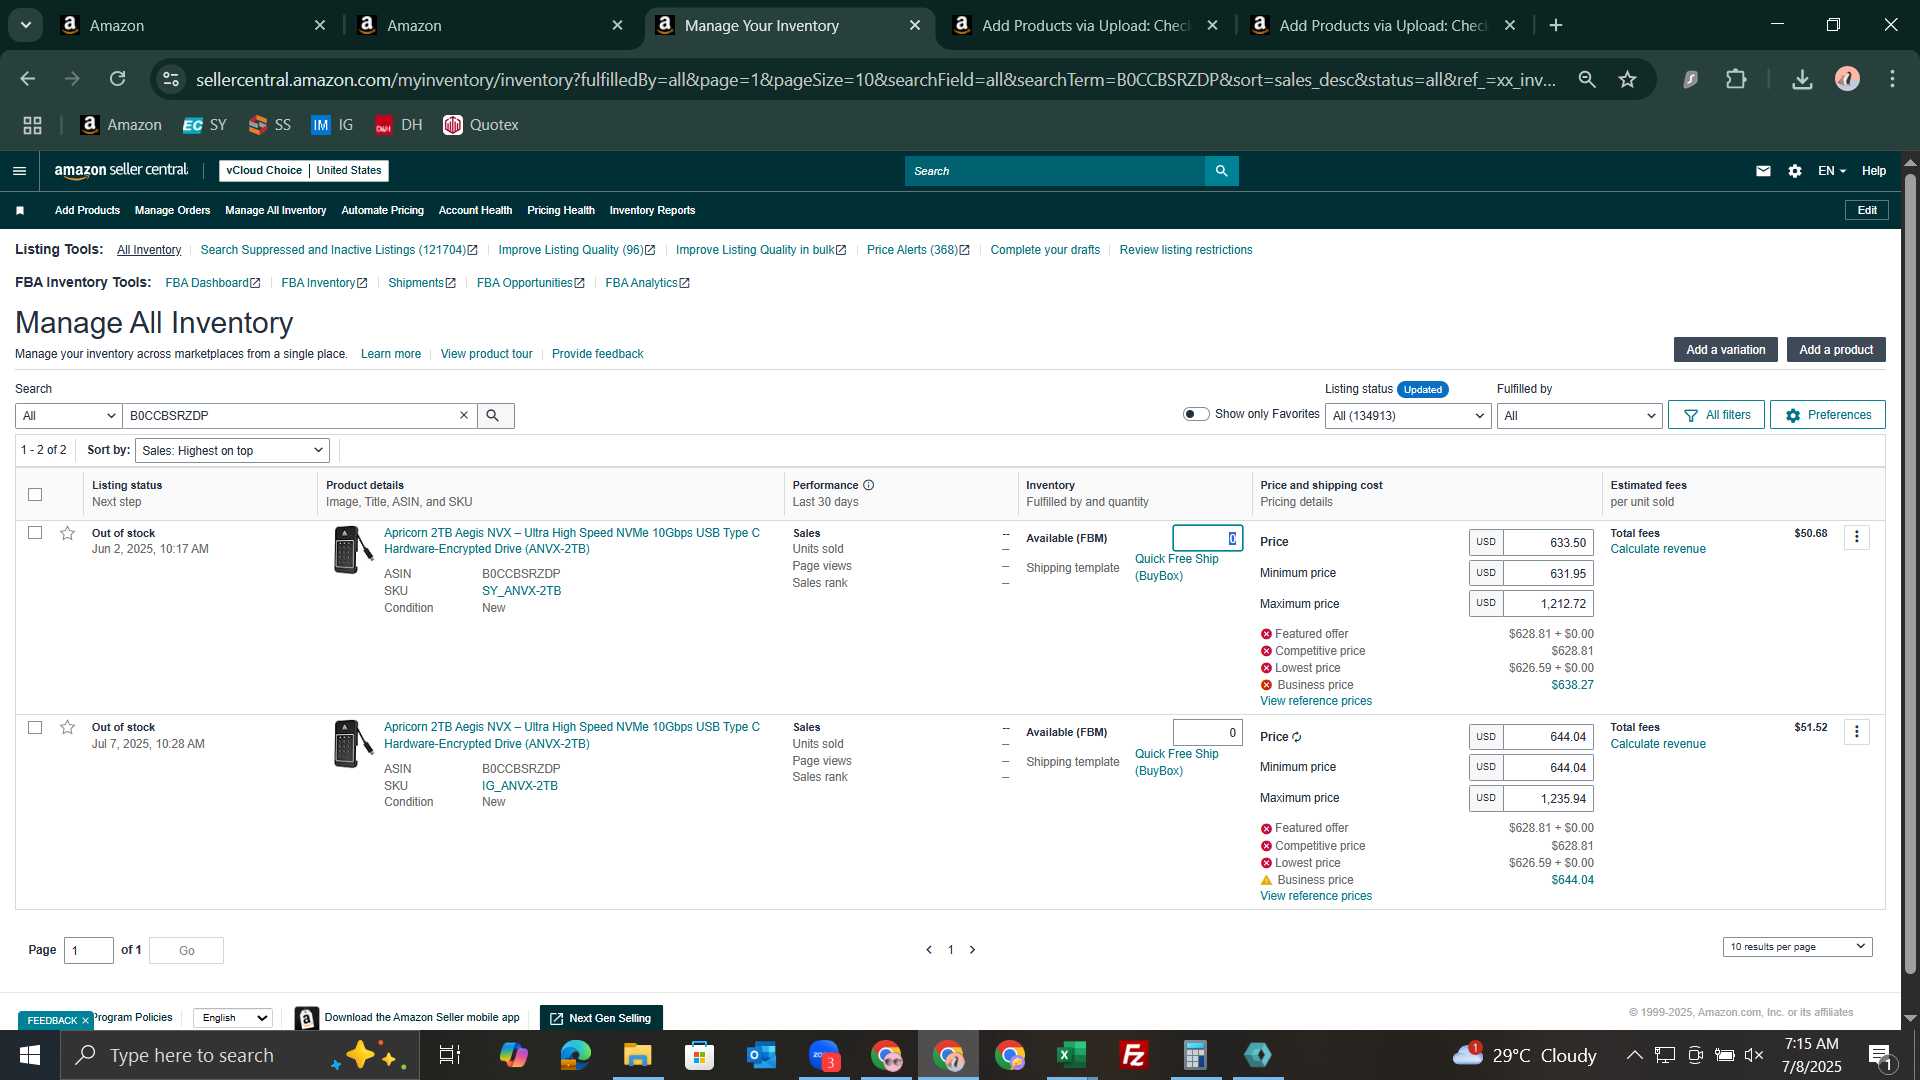Screen dimensions: 1920x1080
Task: Check the select-all listings checkbox
Action: coord(35,494)
